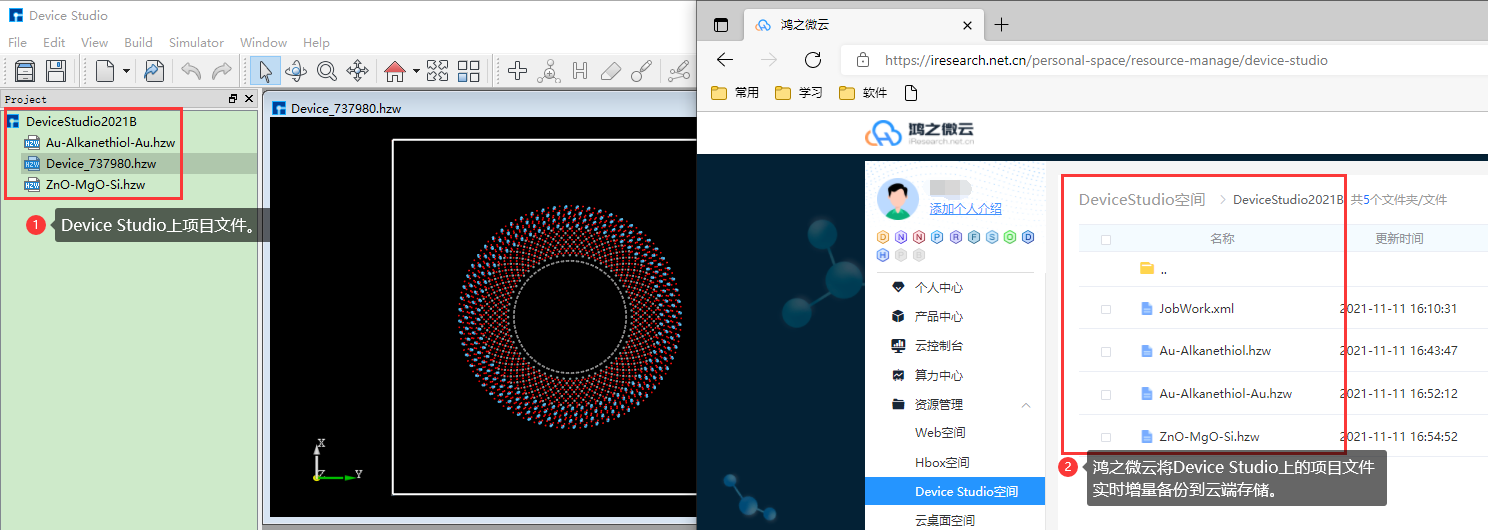Click the import file icon with the blue arrow
1488x530 pixels.
(x=154, y=70)
